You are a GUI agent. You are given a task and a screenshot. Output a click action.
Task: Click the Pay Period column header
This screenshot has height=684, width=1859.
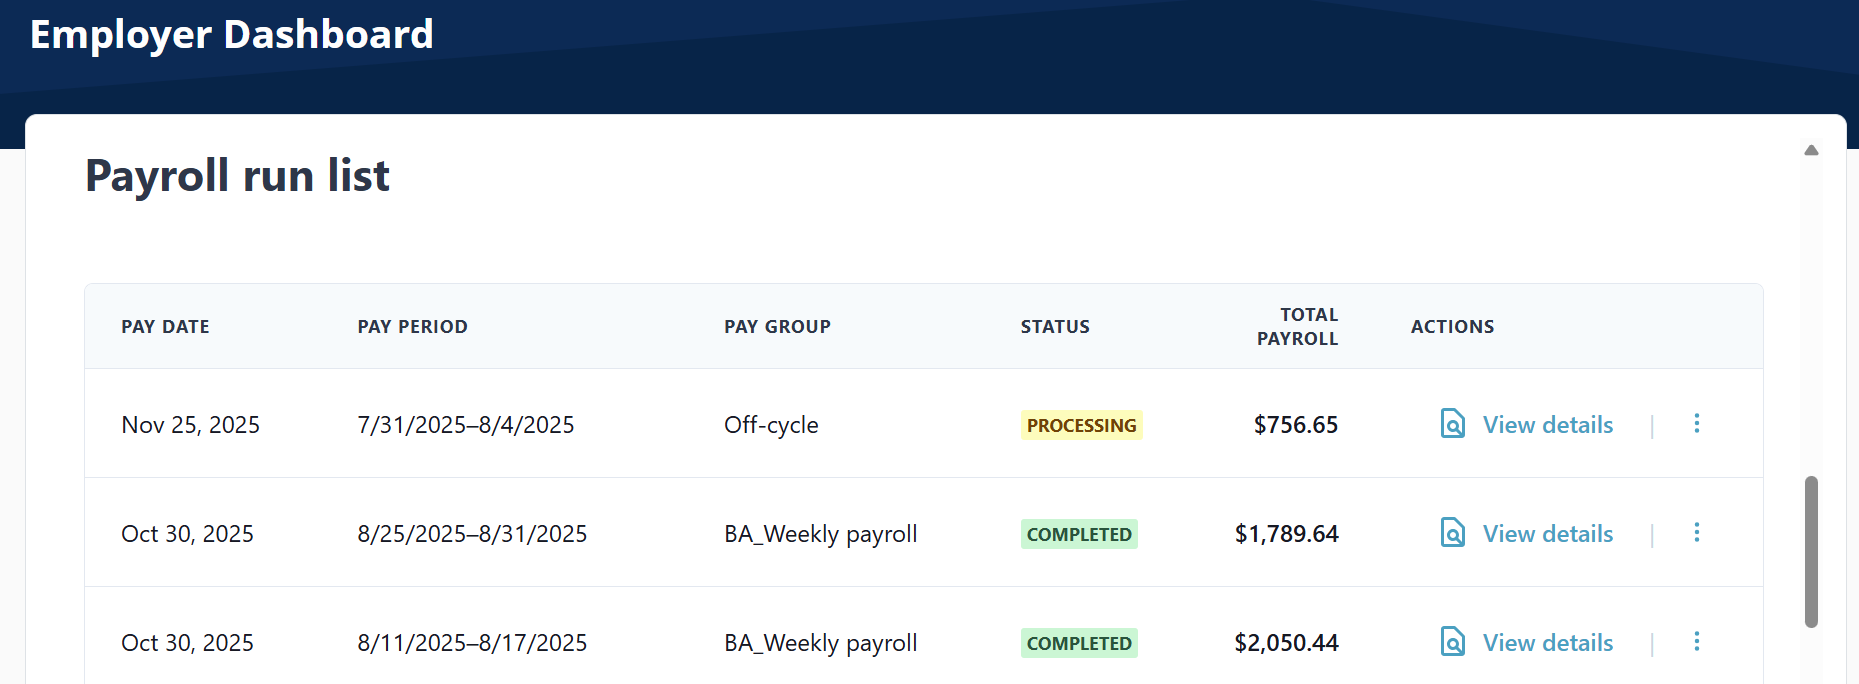click(x=412, y=327)
